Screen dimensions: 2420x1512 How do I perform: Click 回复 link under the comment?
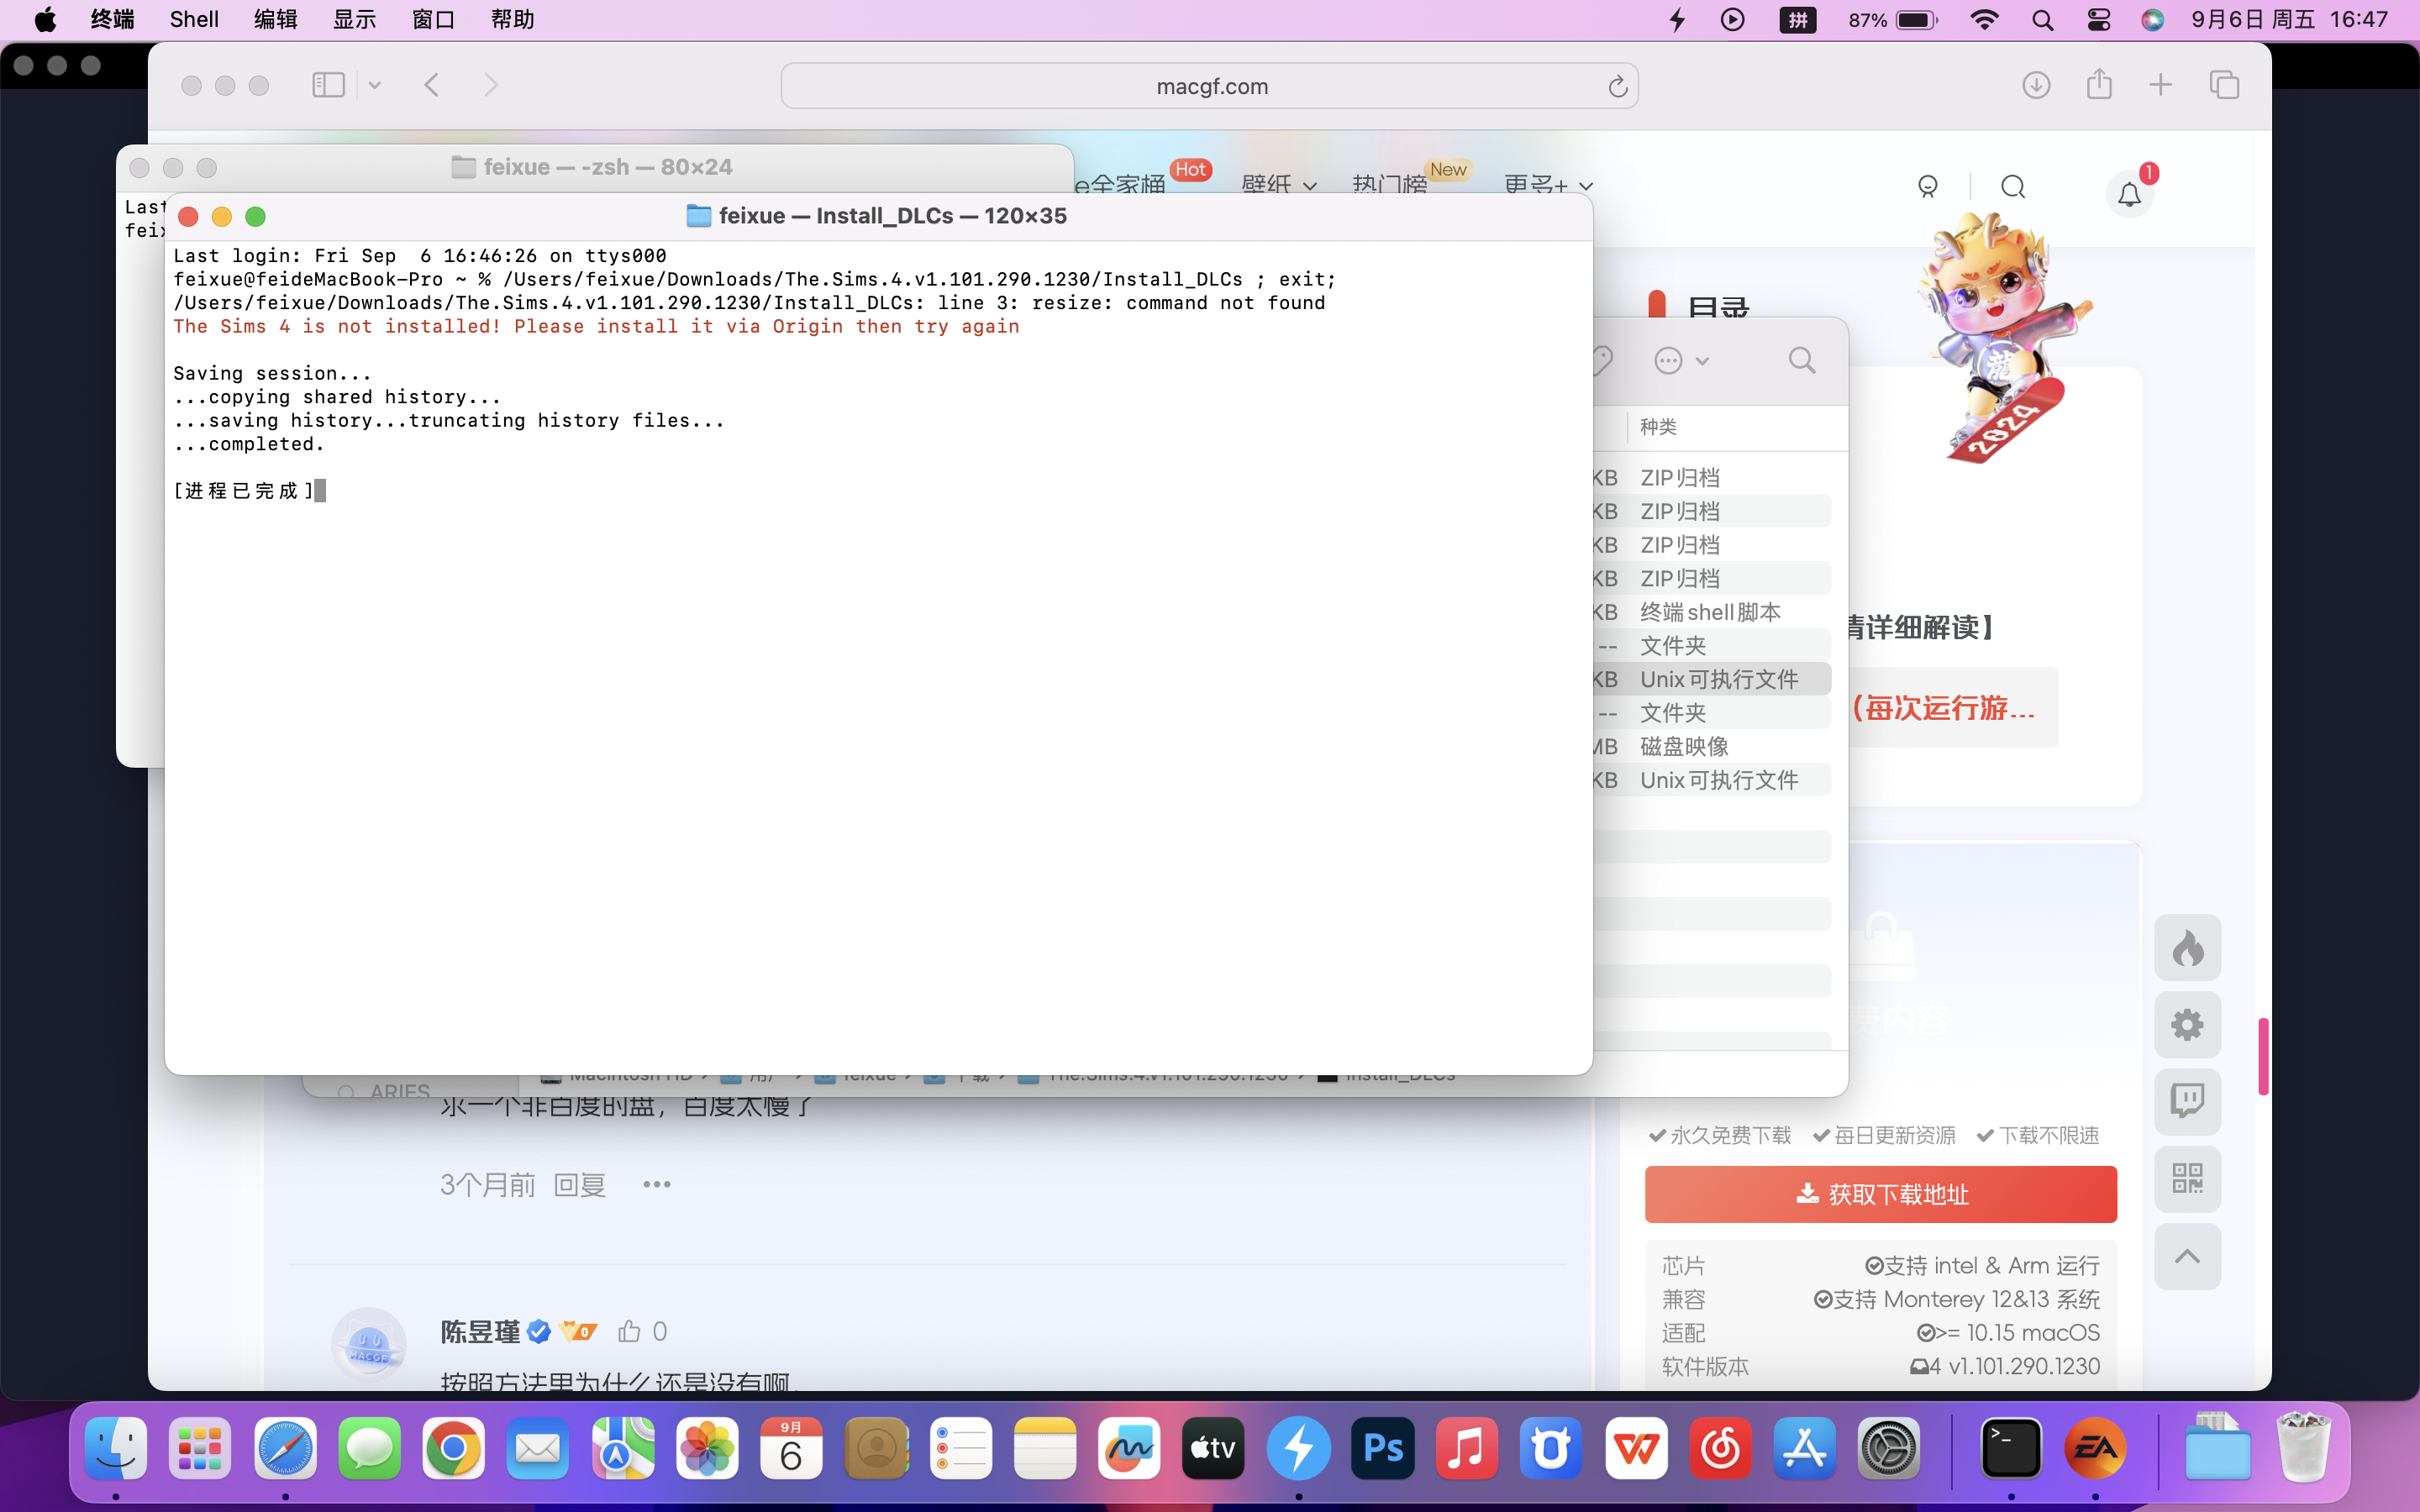tap(580, 1185)
